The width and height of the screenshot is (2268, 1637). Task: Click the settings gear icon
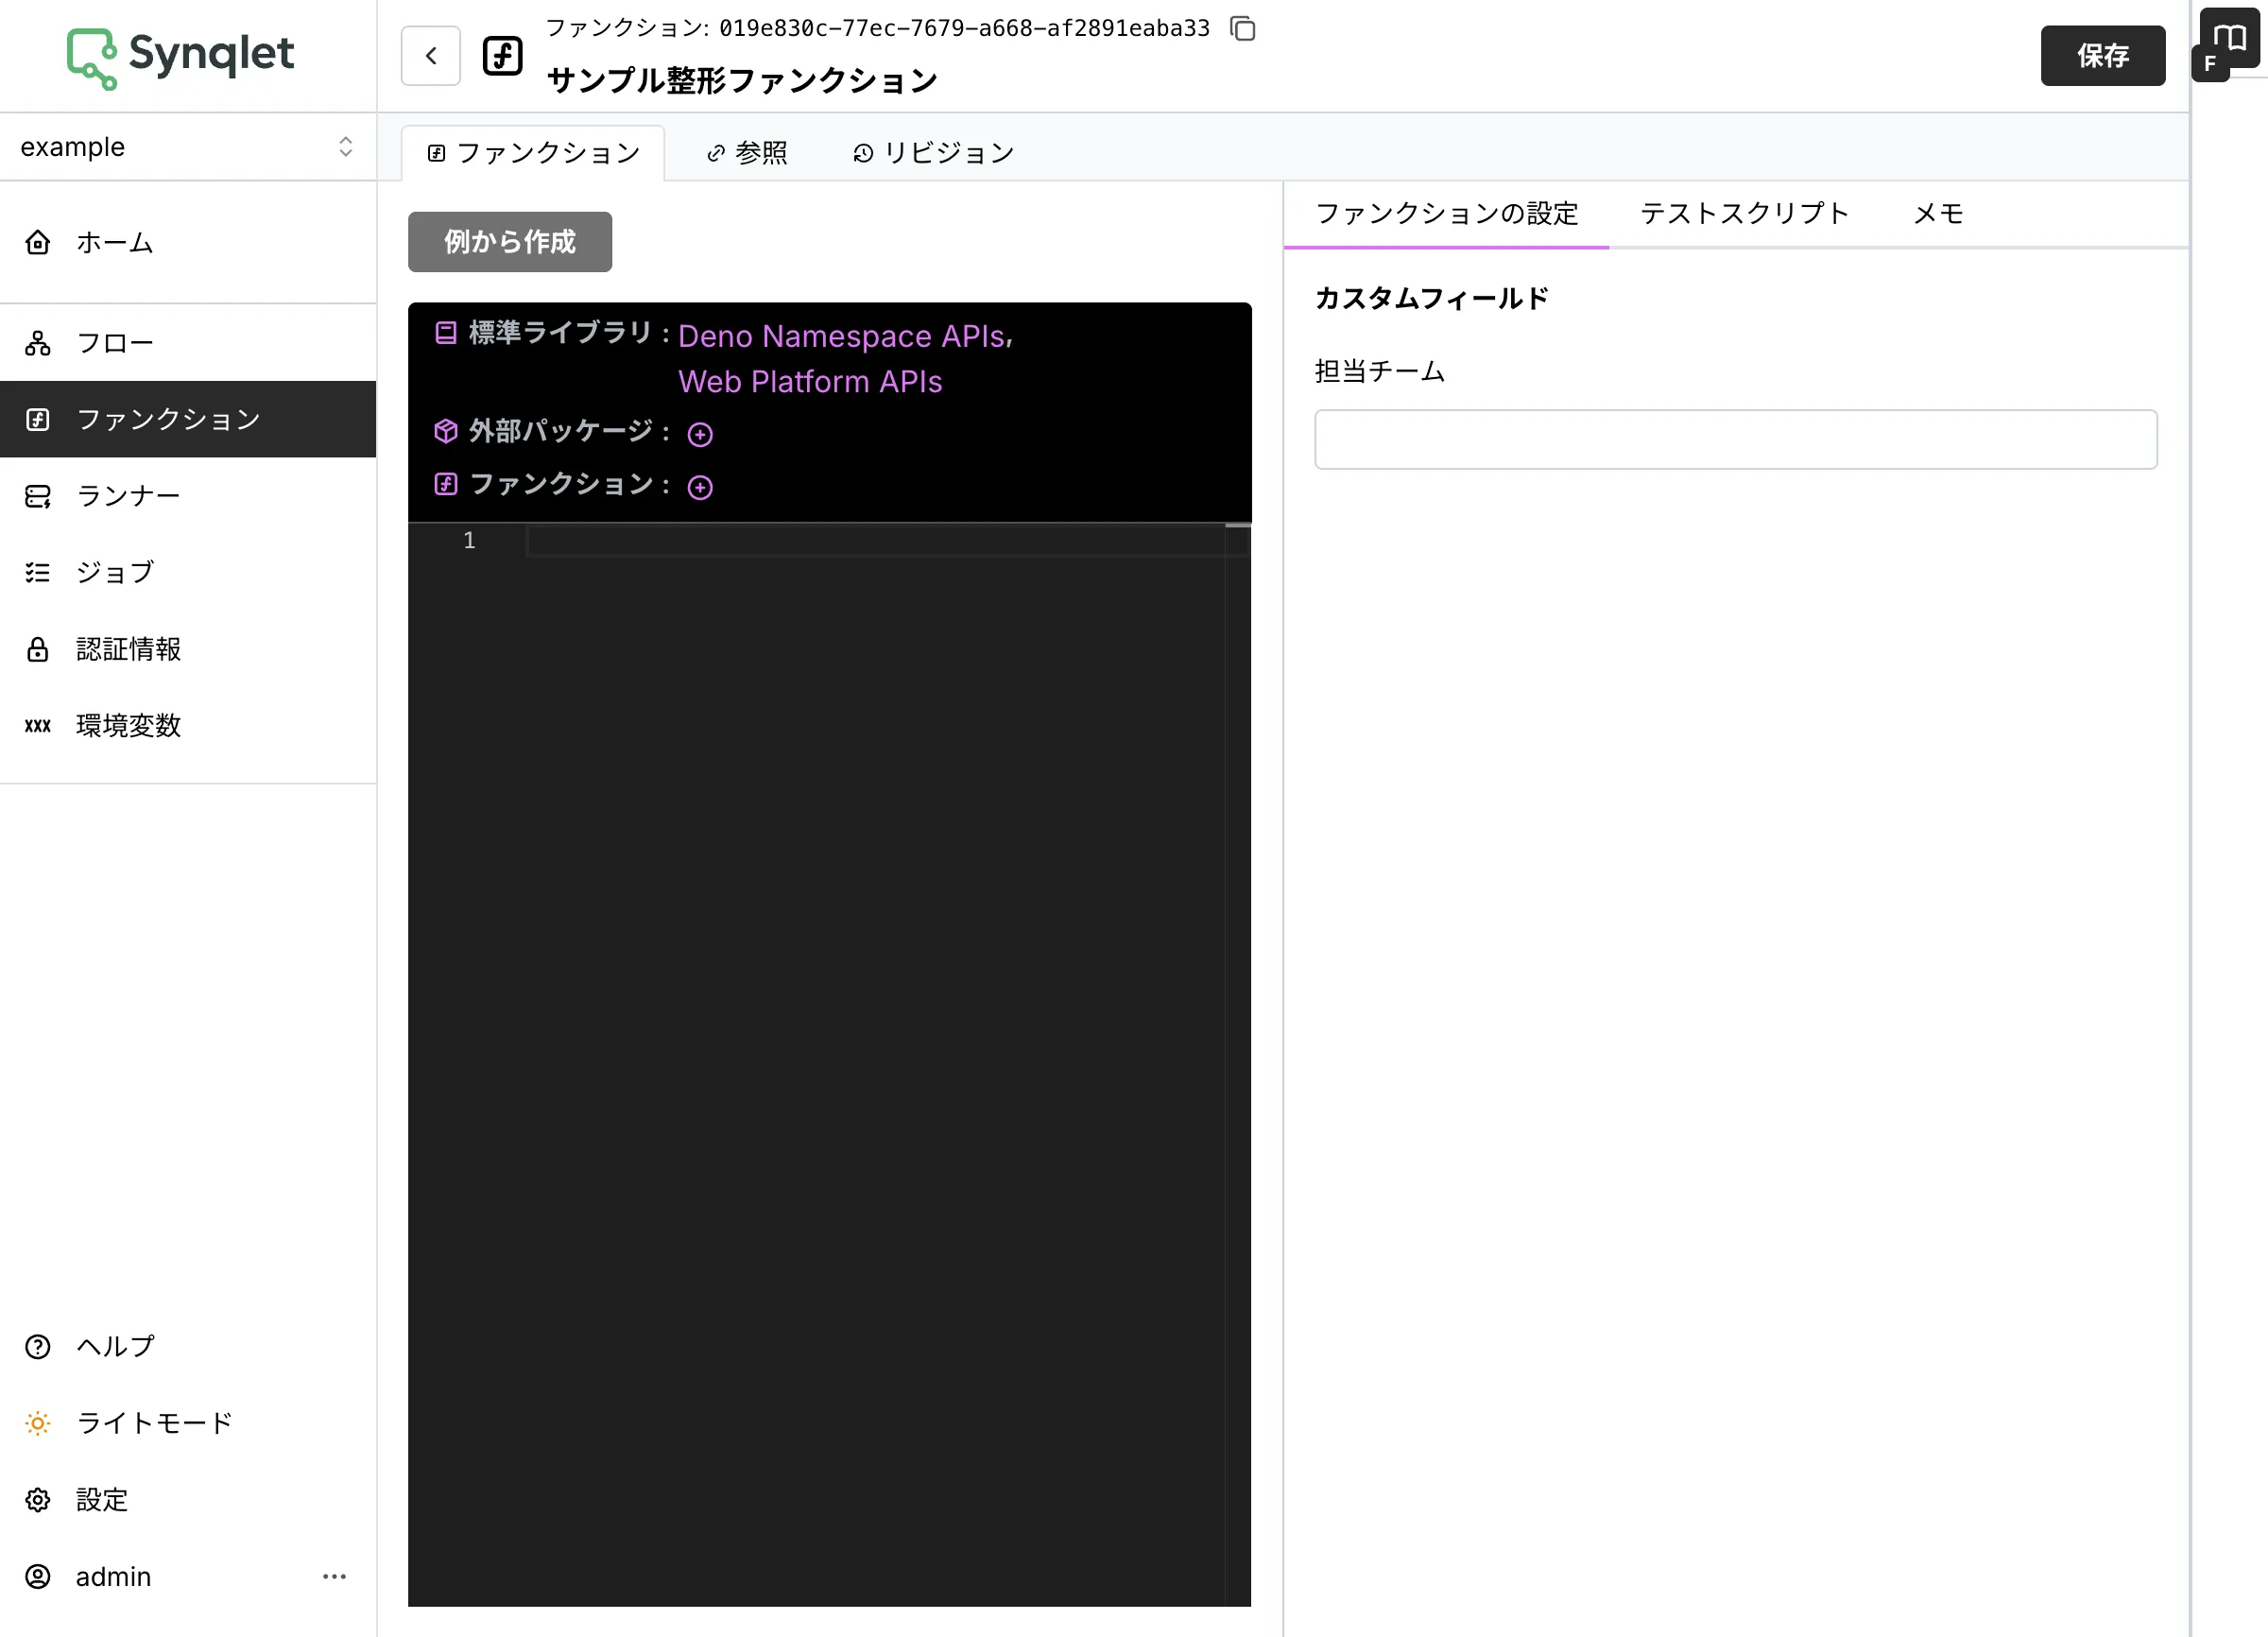click(38, 1500)
